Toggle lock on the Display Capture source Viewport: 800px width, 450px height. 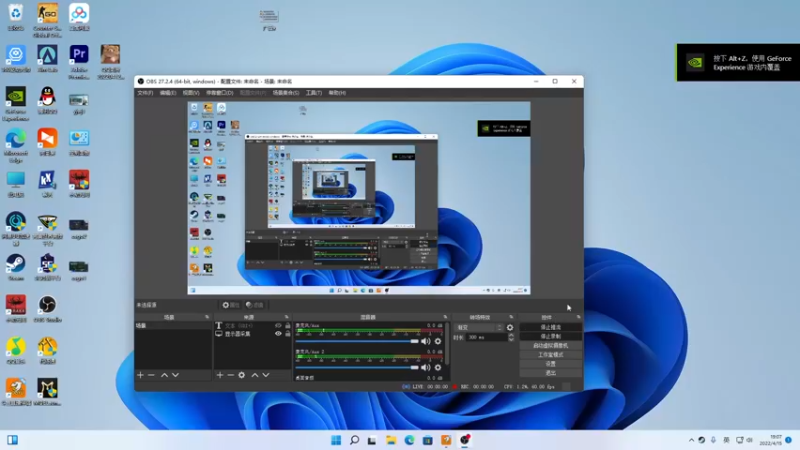pyautogui.click(x=288, y=334)
